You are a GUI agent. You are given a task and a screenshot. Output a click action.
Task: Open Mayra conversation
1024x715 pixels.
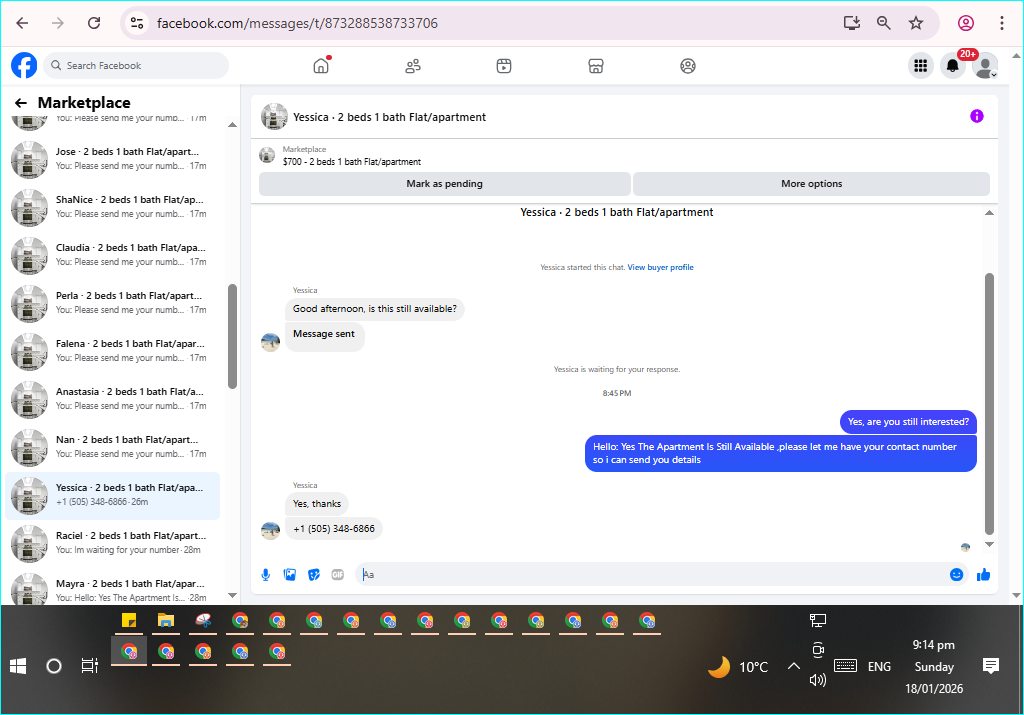pyautogui.click(x=112, y=588)
